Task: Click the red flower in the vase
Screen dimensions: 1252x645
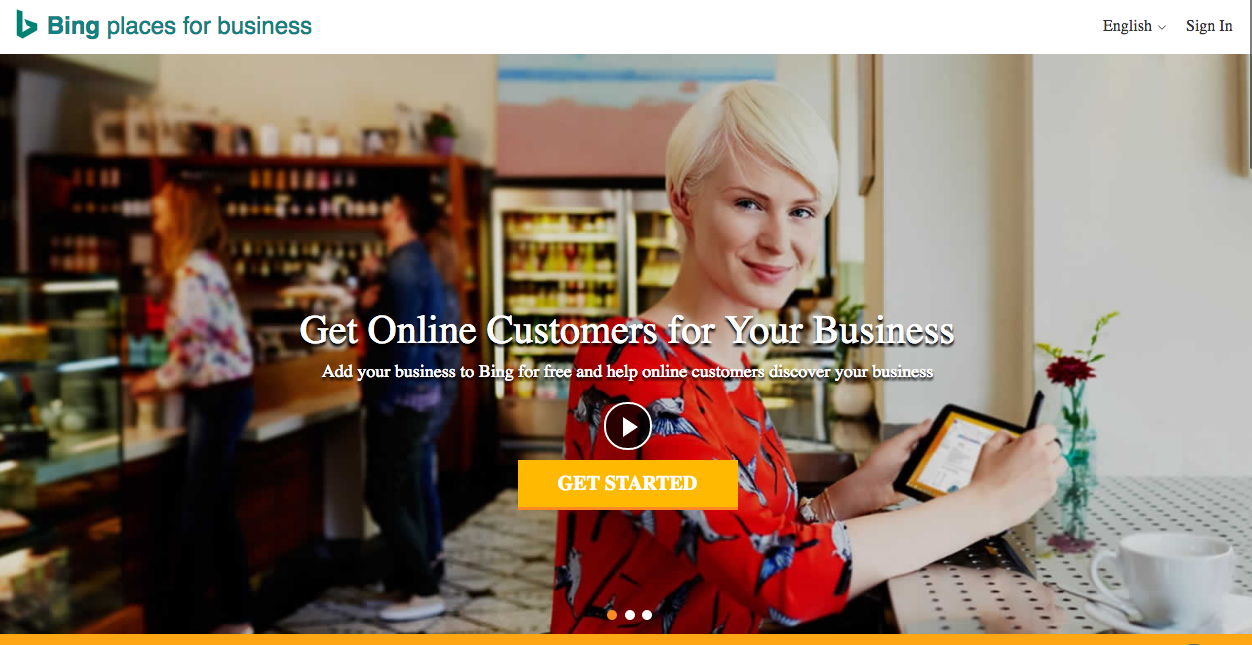Action: 1068,370
